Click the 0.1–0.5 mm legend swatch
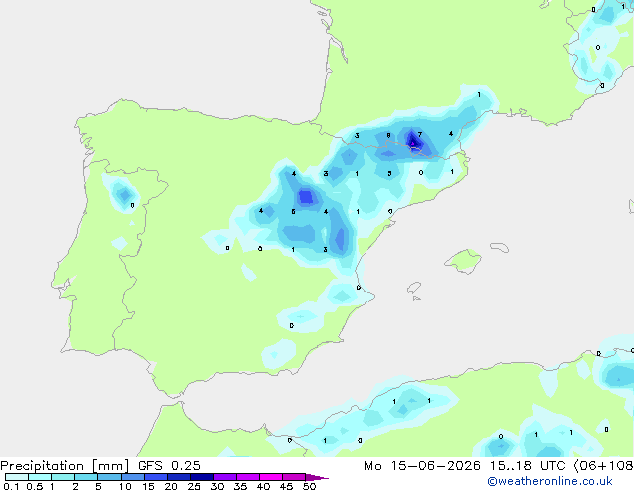 click(x=17, y=477)
